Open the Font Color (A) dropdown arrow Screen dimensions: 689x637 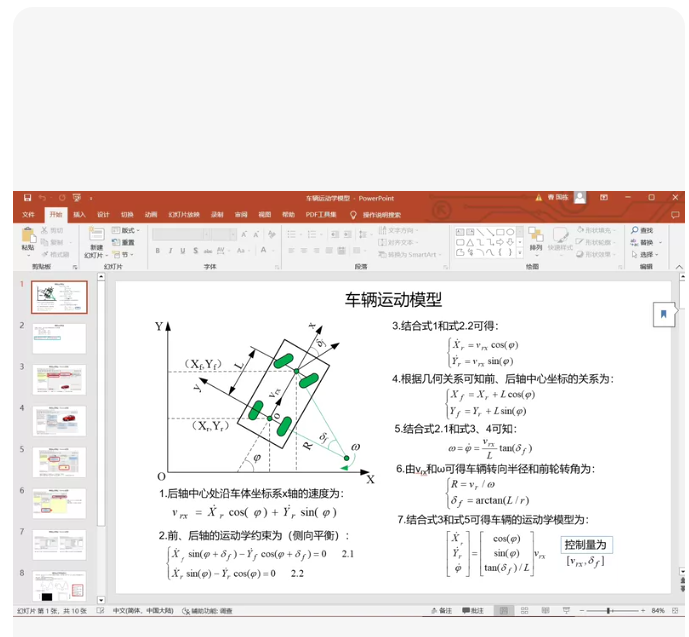[x=273, y=250]
